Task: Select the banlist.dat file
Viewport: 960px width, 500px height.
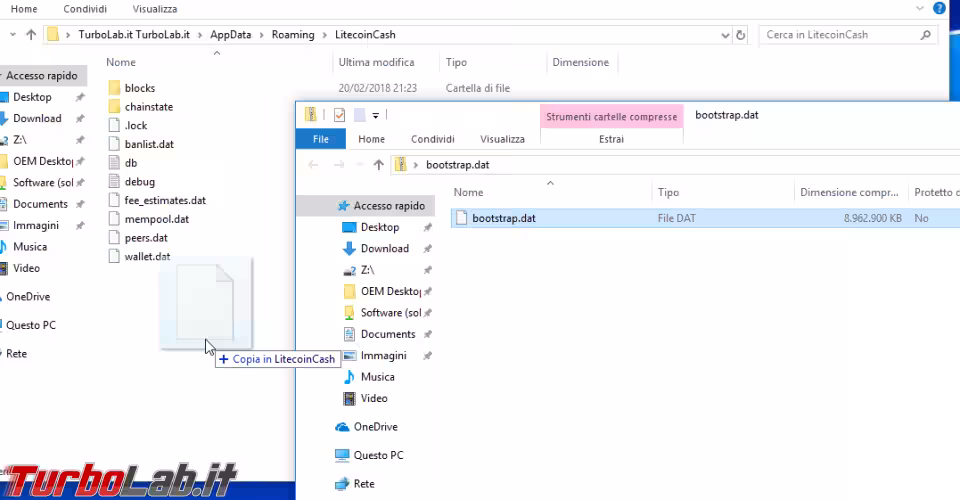Action: click(149, 144)
